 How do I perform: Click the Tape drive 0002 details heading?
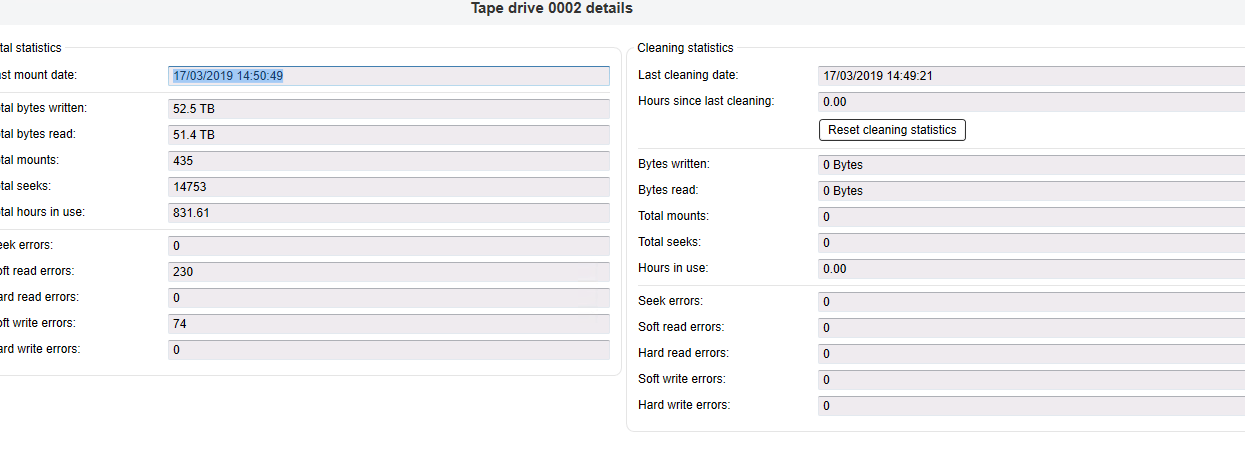coord(551,8)
